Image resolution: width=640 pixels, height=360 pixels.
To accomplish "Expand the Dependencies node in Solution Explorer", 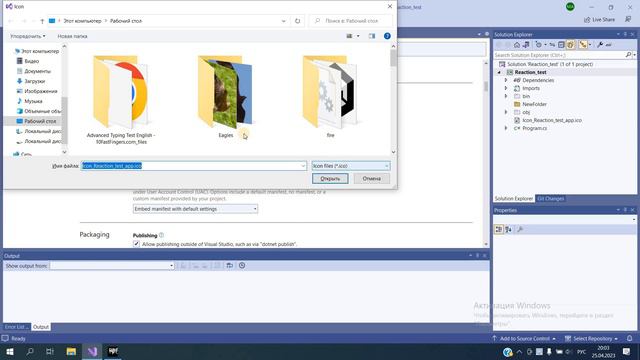I will [x=506, y=80].
